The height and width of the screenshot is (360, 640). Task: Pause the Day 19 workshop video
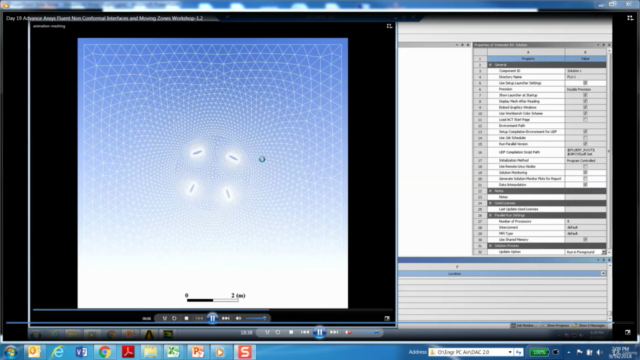tap(320, 333)
